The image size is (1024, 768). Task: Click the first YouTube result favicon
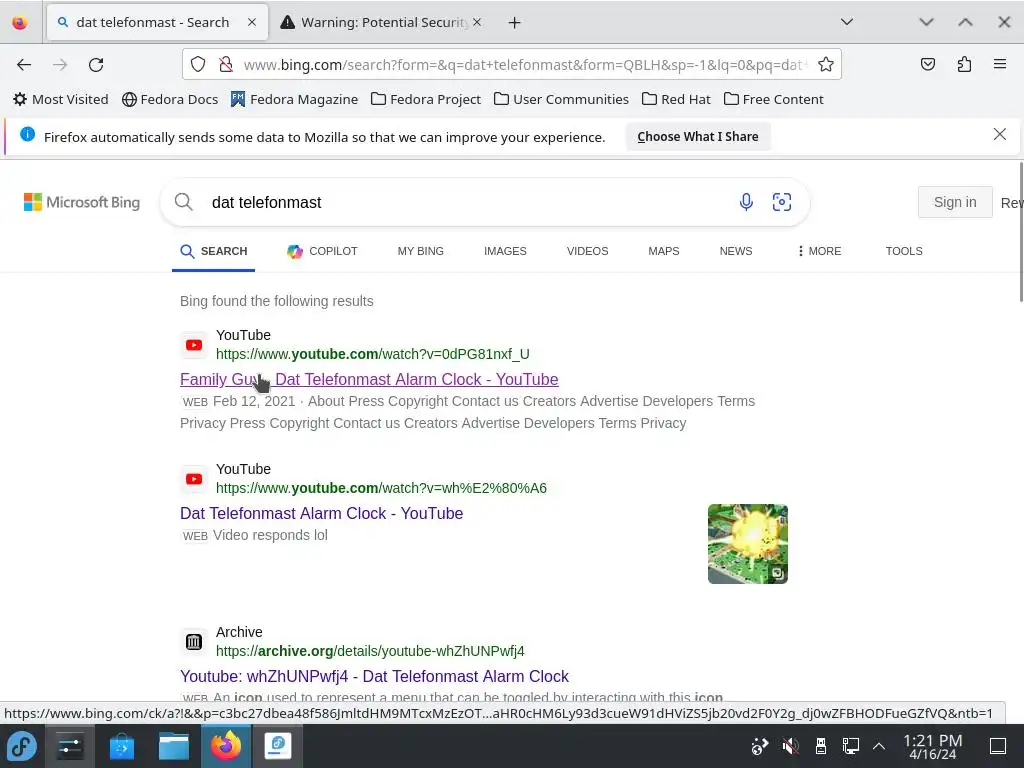(x=194, y=345)
